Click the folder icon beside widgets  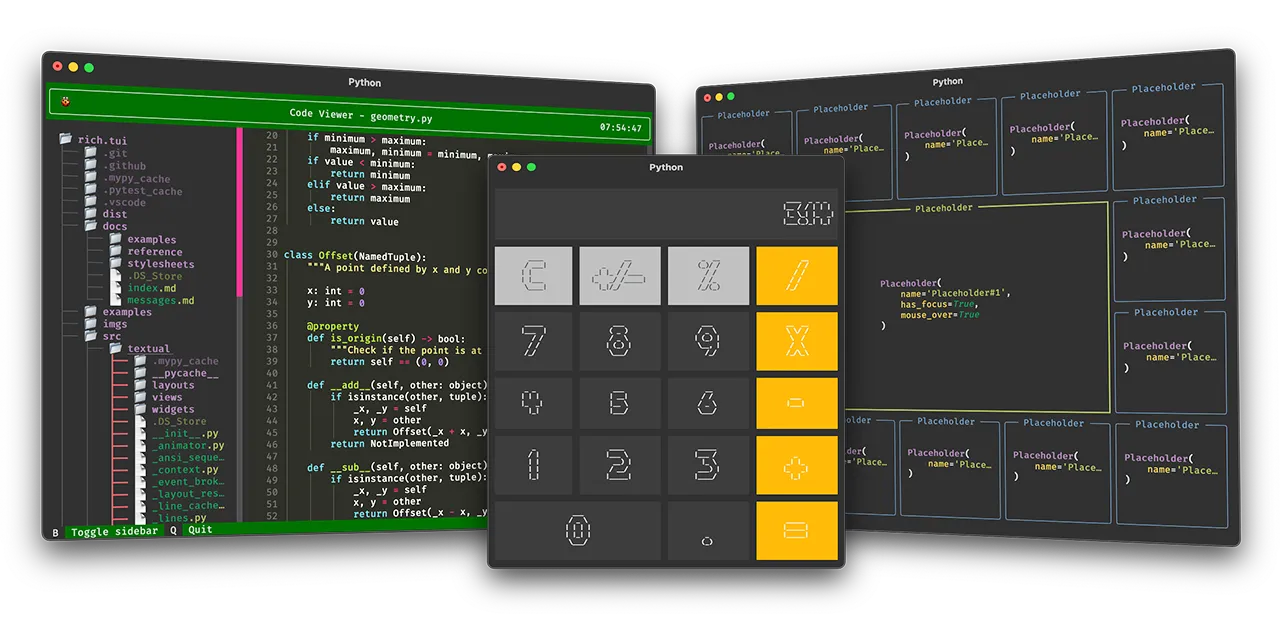click(x=142, y=409)
